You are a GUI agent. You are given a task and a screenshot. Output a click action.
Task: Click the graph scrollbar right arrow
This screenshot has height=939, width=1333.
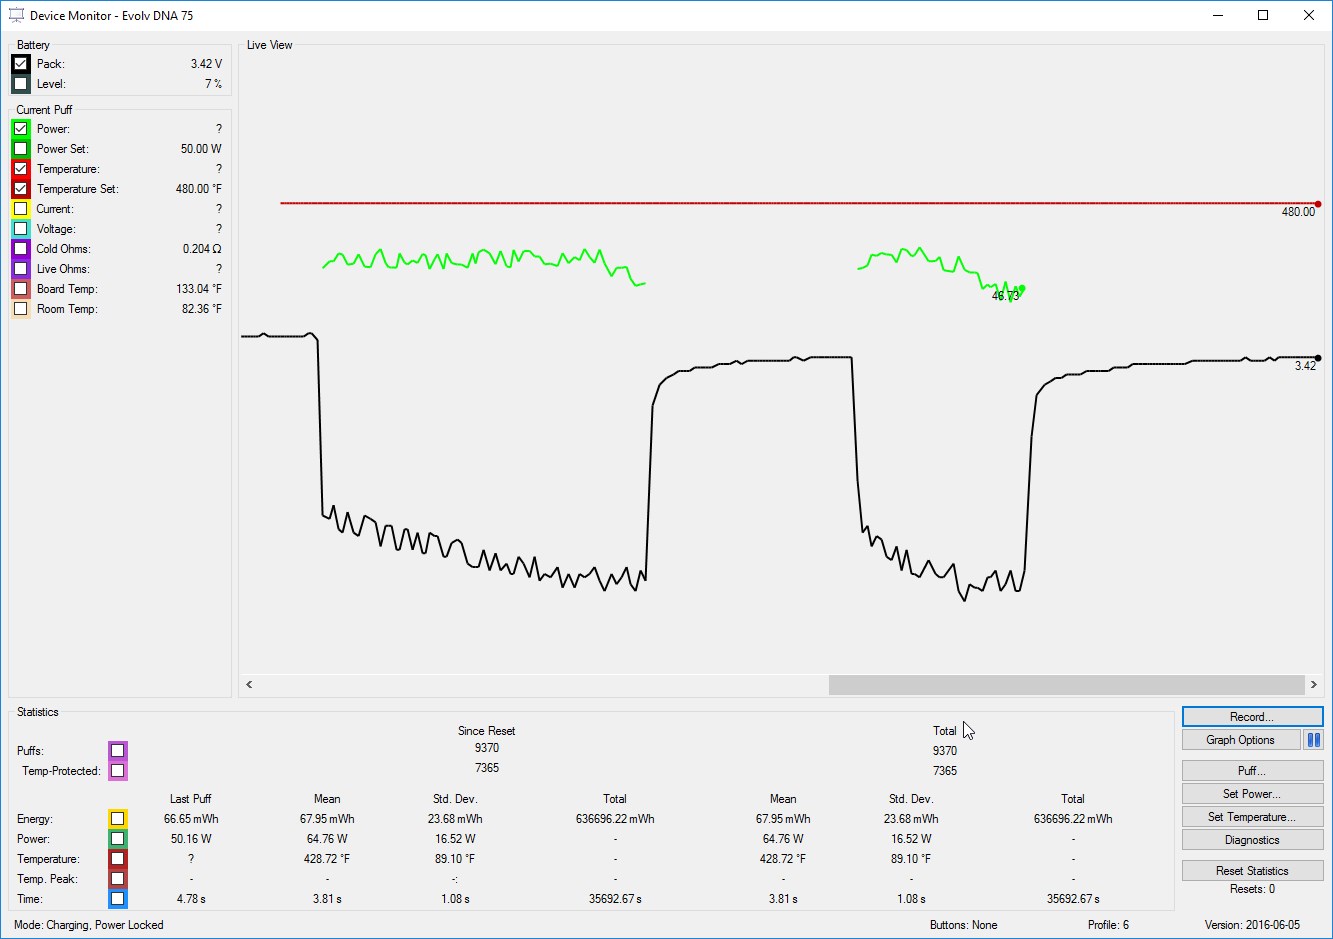pos(1314,685)
